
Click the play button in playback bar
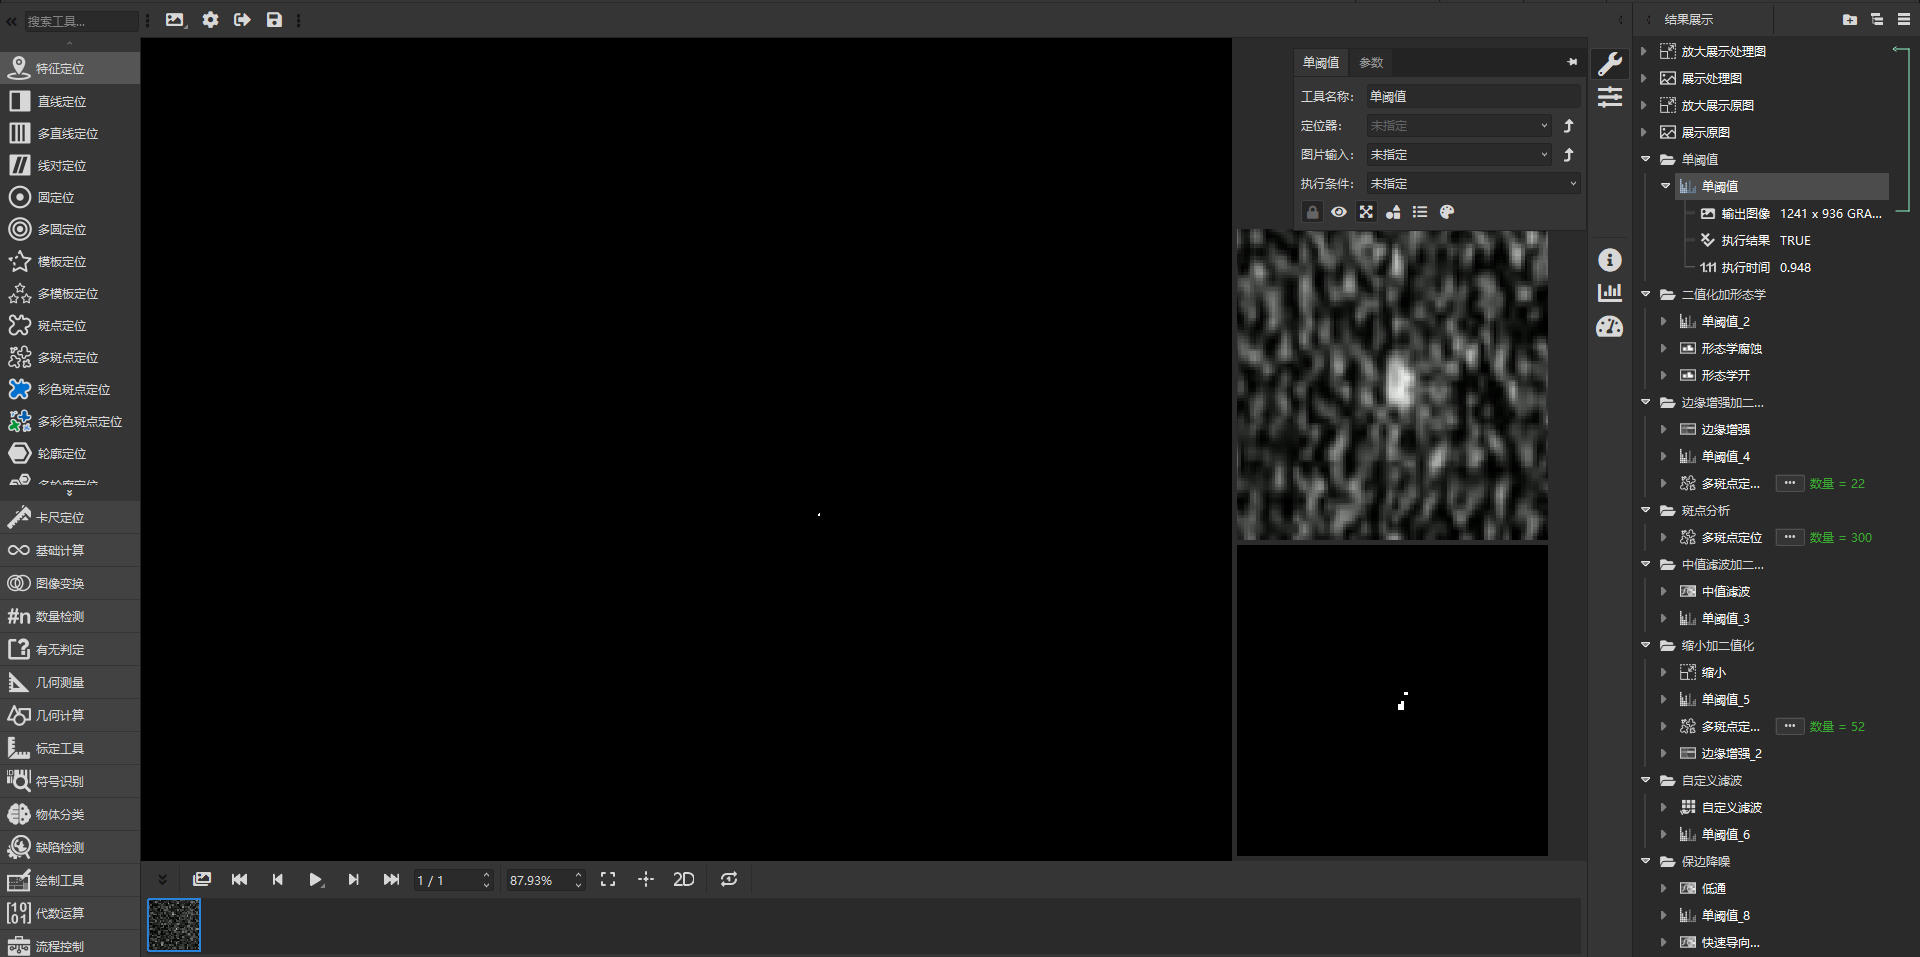point(315,879)
